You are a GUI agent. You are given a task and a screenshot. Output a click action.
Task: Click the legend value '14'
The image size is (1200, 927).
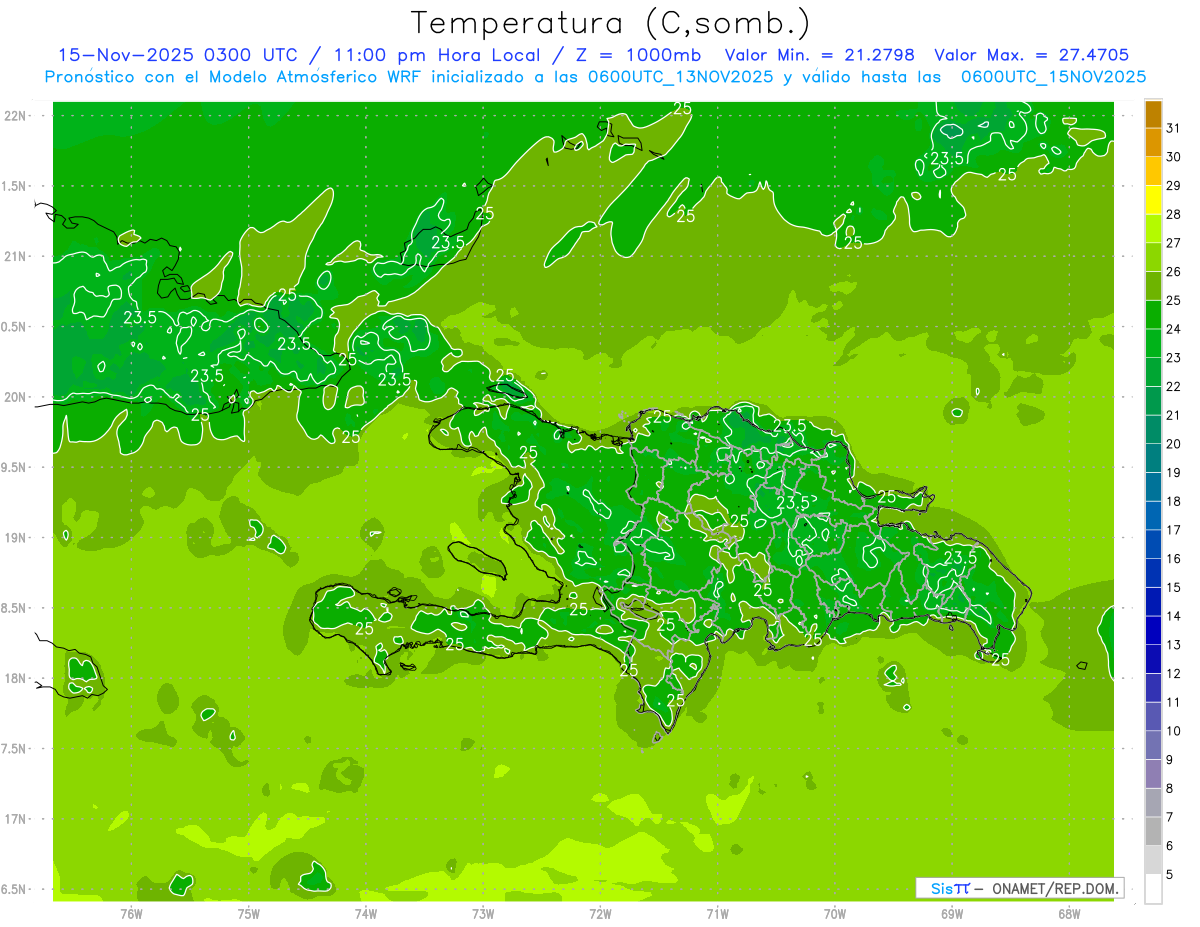(1174, 616)
